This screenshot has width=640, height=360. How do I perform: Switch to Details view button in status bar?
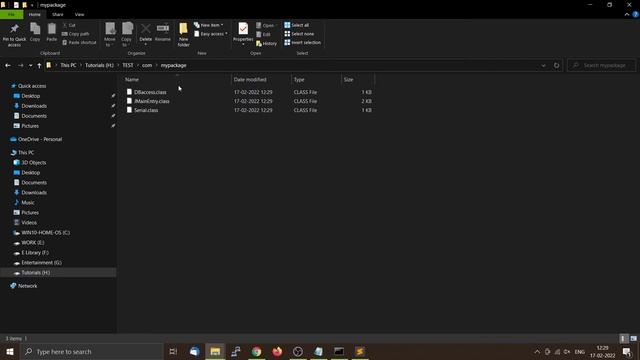pyautogui.click(x=622, y=338)
